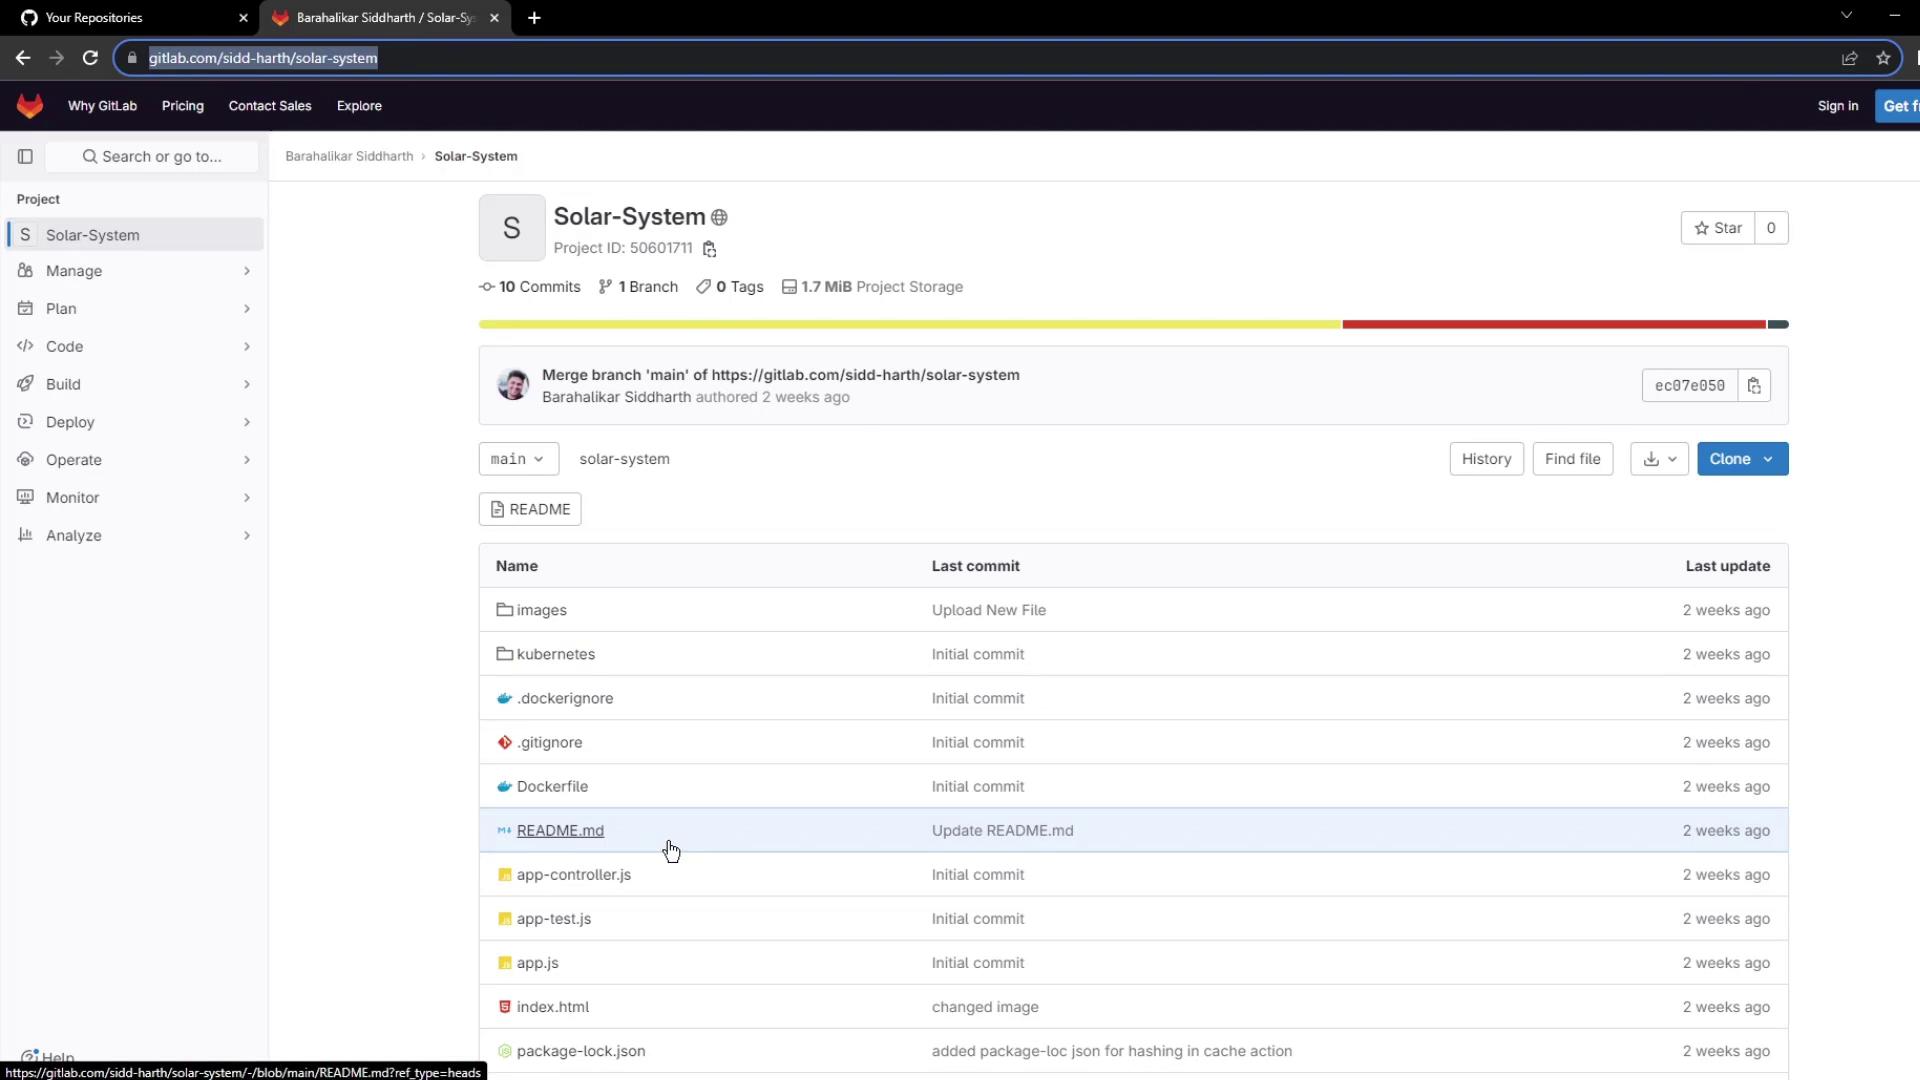Reload the page in browser

coord(90,58)
